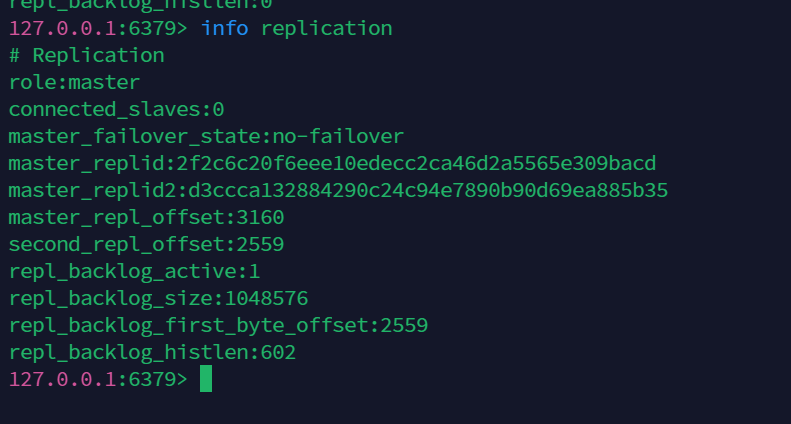Click the 'repl_backlog_size:1048576' line
Image resolution: width=791 pixels, height=424 pixels.
click(x=158, y=298)
